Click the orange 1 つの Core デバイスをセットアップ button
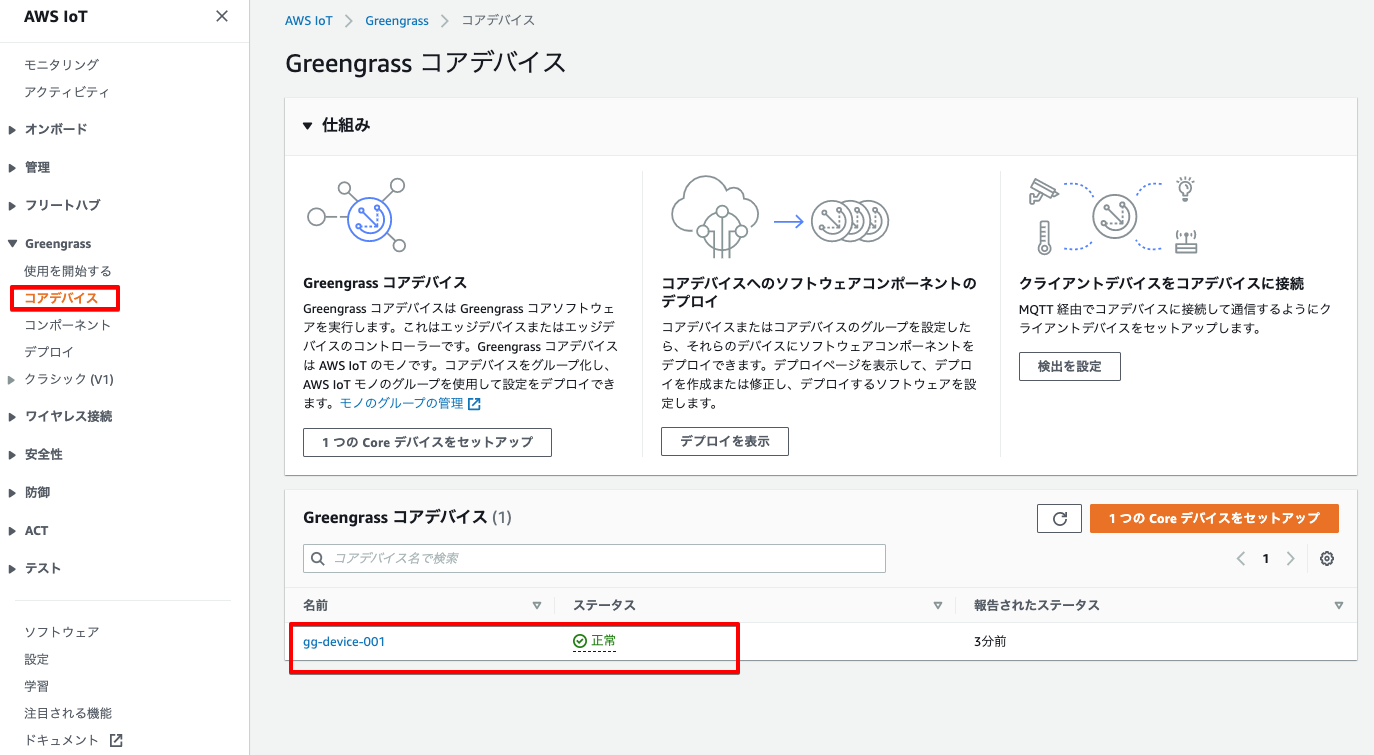1374x755 pixels. pyautogui.click(x=1214, y=518)
